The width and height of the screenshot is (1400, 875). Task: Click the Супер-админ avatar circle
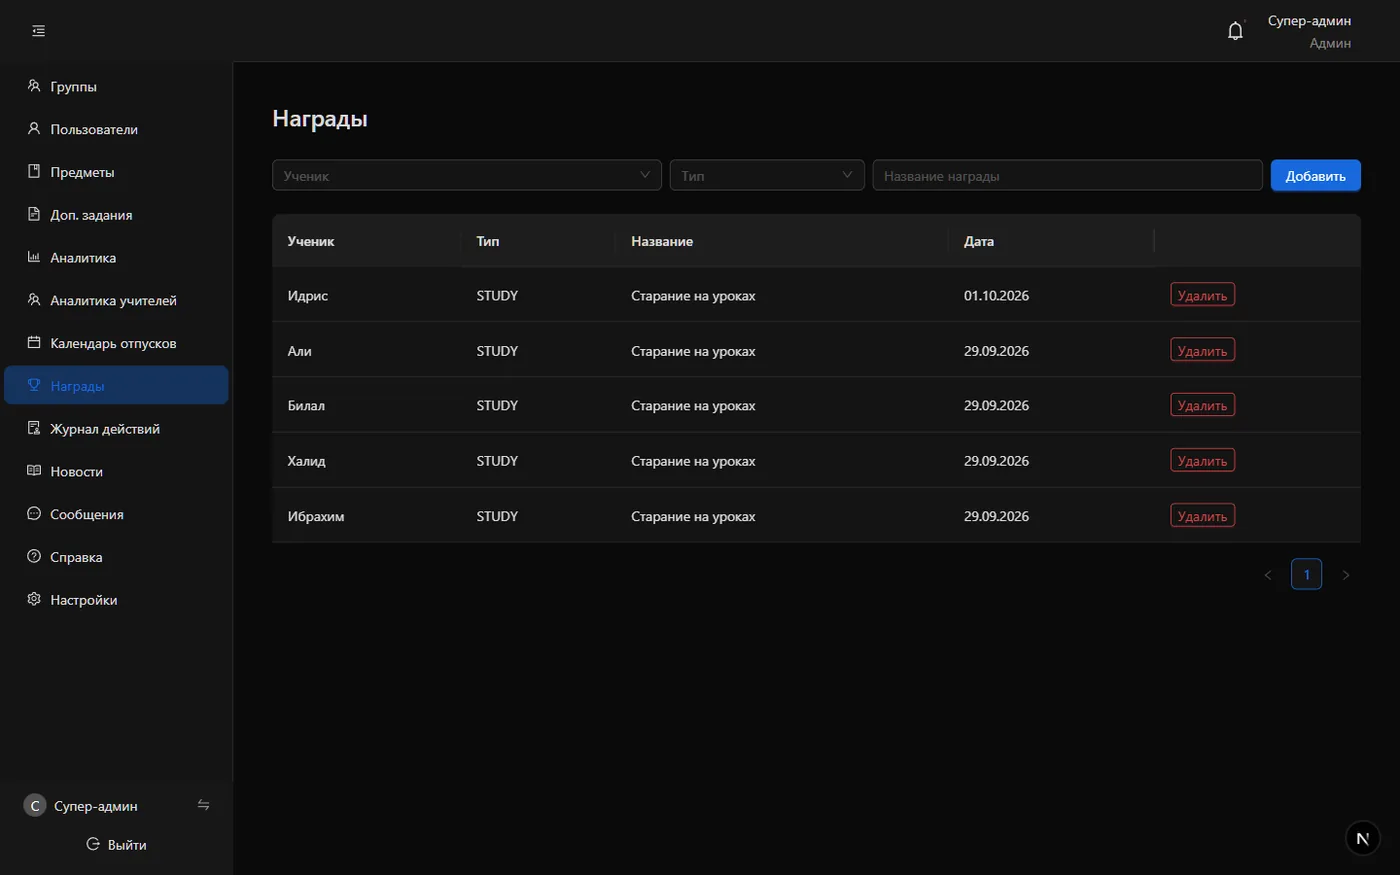pyautogui.click(x=35, y=806)
